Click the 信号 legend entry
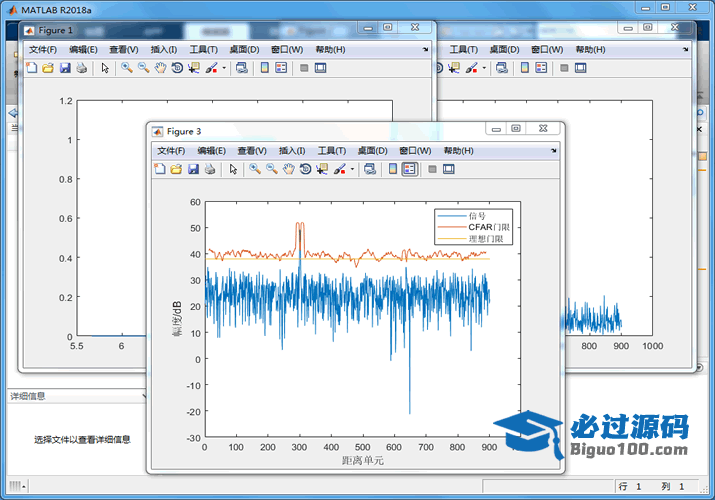Viewport: 715px width, 500px height. (477, 216)
